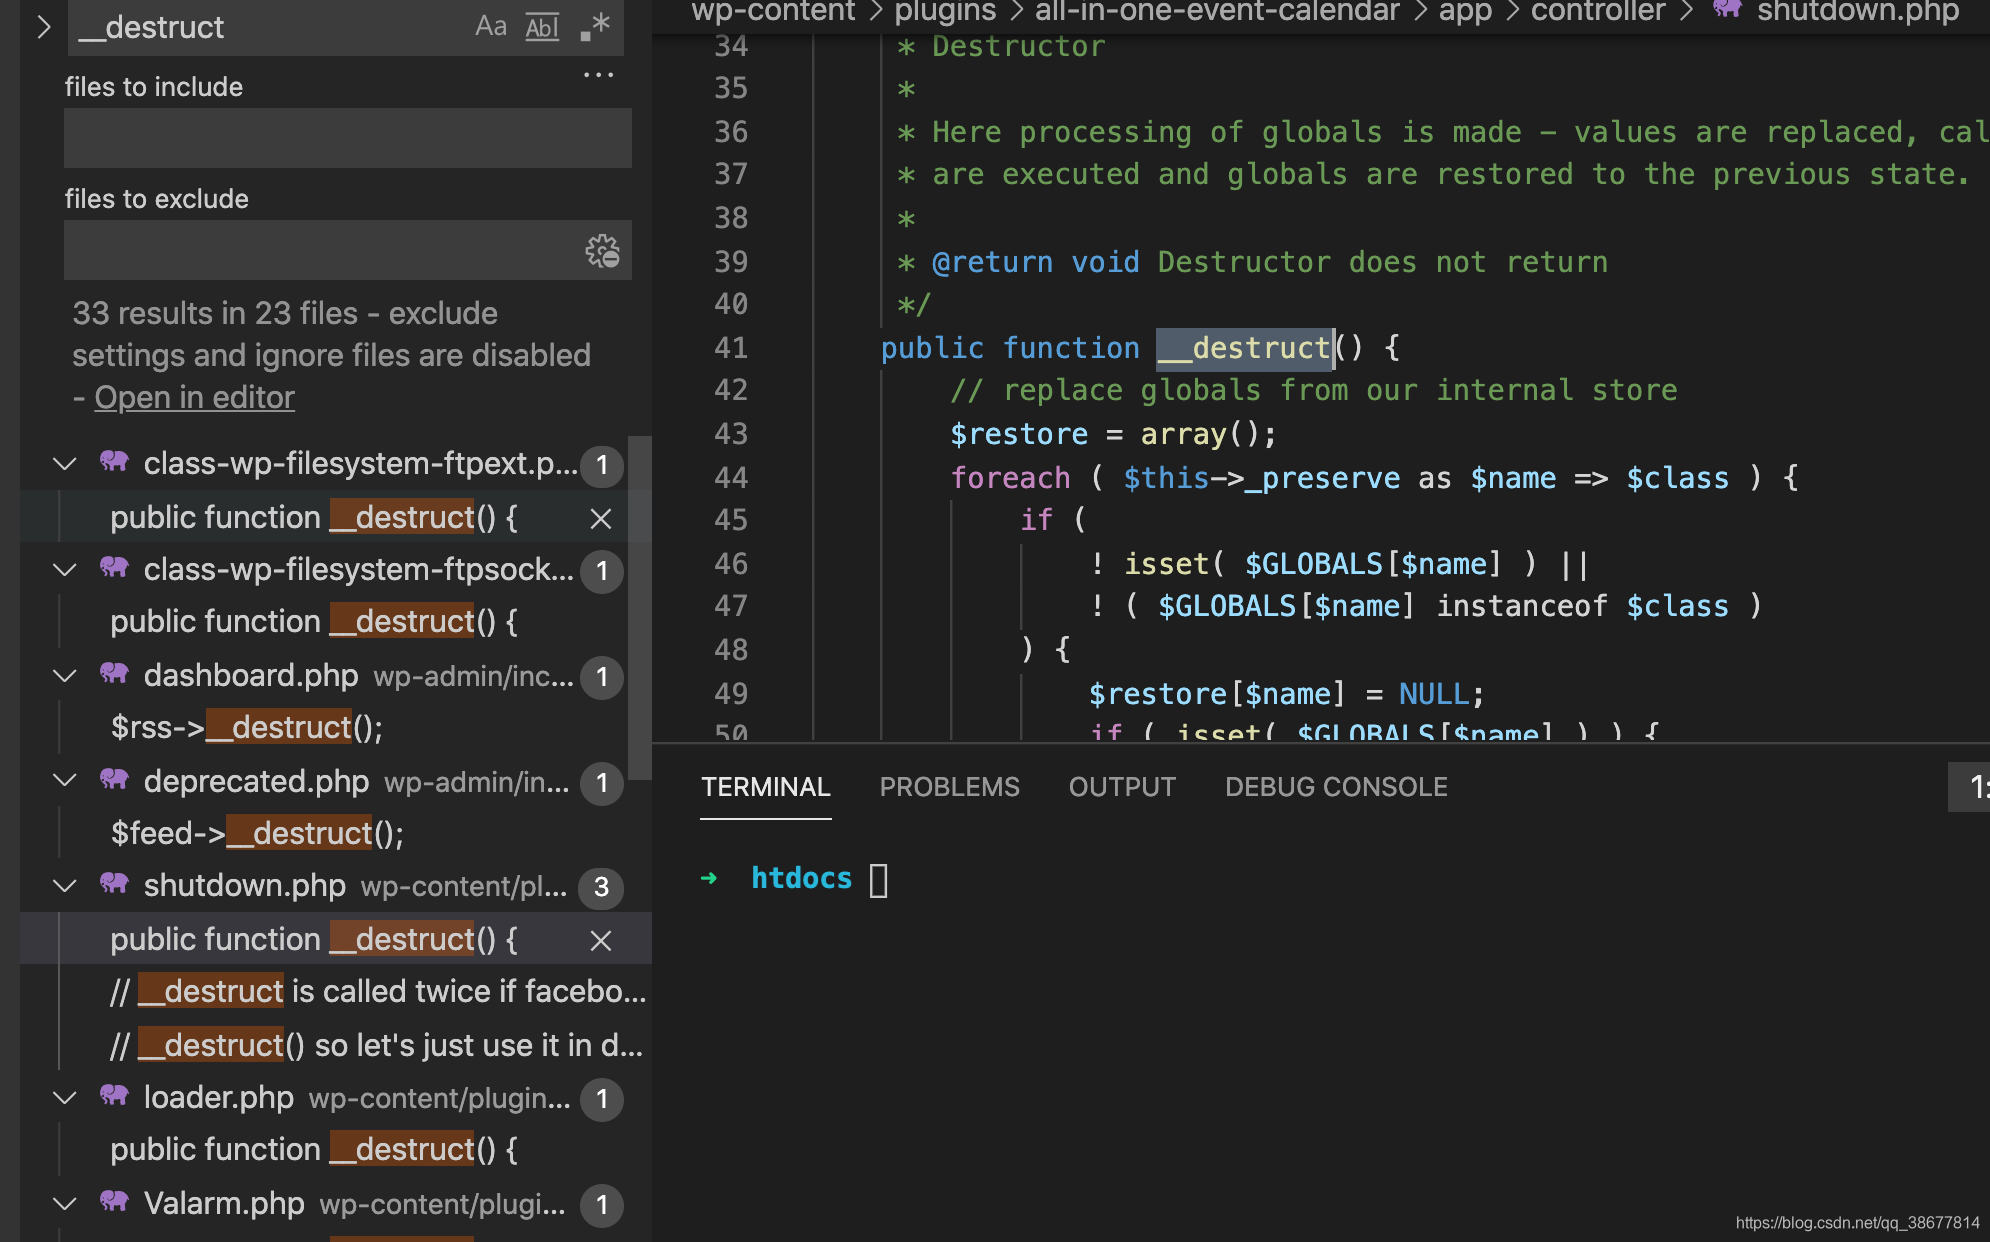Viewport: 1990px width, 1242px height.
Task: Switch to OUTPUT panel tab
Action: coord(1122,788)
